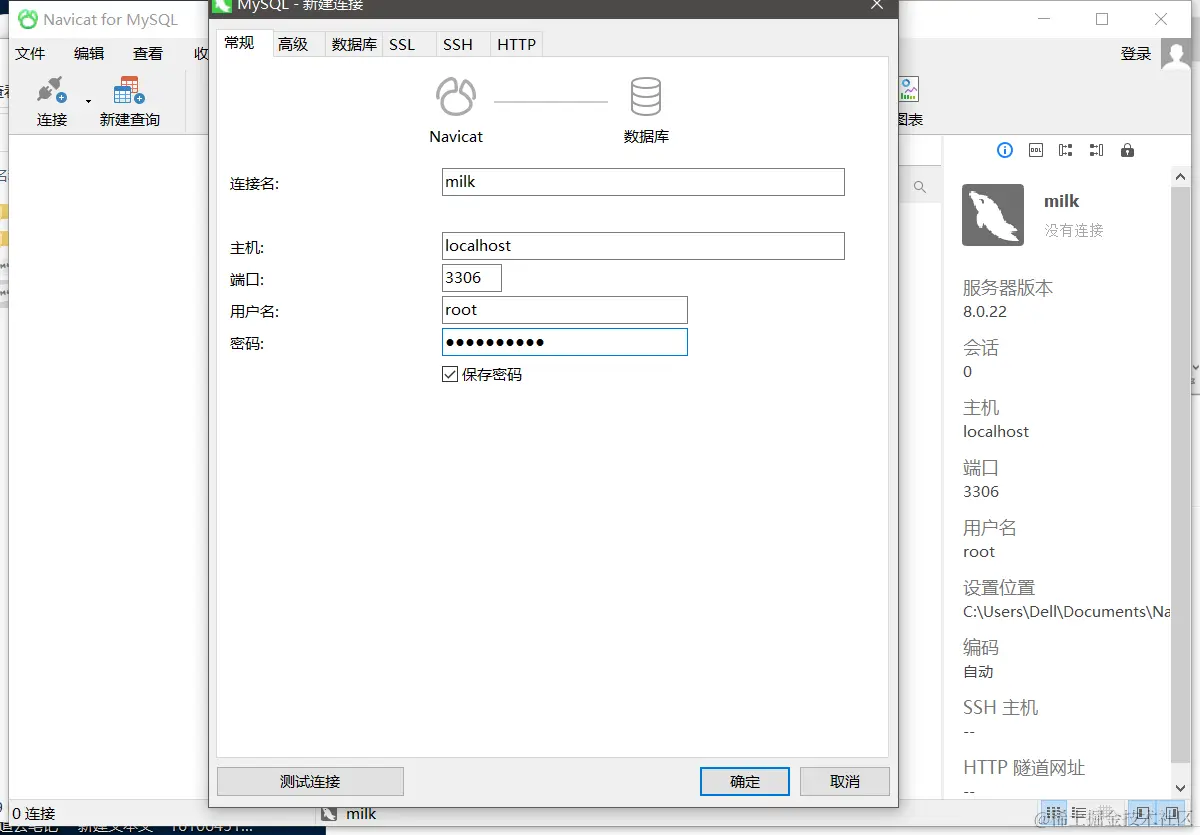Image resolution: width=1200 pixels, height=835 pixels.
Task: Click the 3306 value in the info panel
Action: (981, 492)
